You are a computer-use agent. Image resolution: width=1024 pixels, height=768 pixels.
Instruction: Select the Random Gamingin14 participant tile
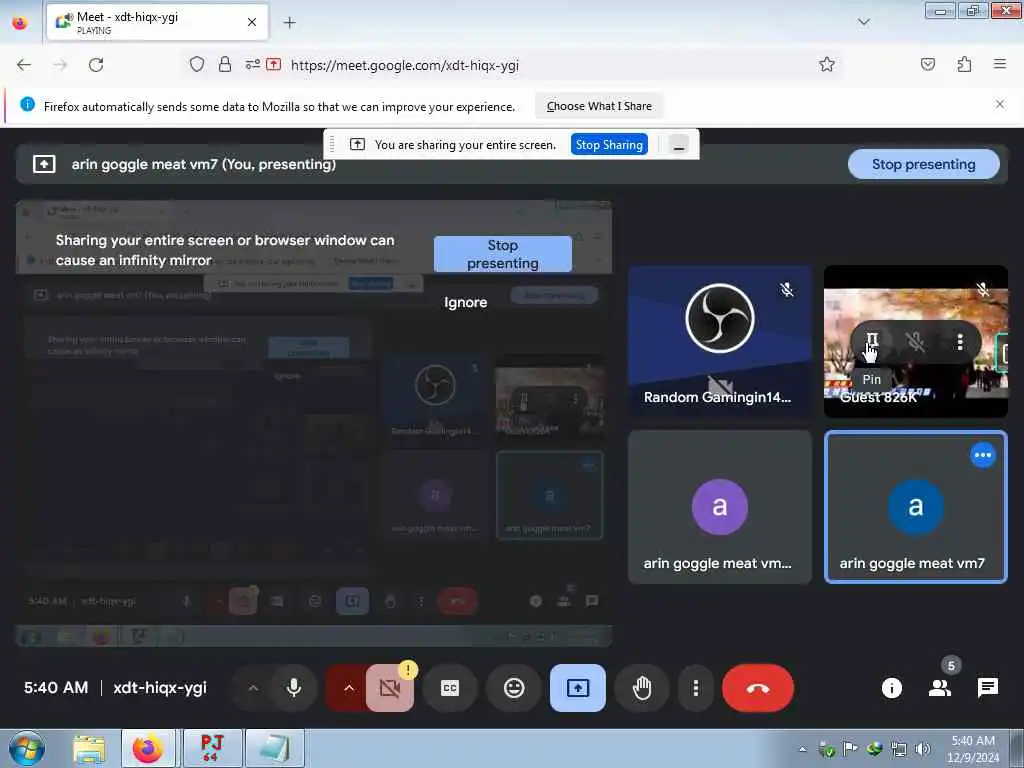[720, 341]
